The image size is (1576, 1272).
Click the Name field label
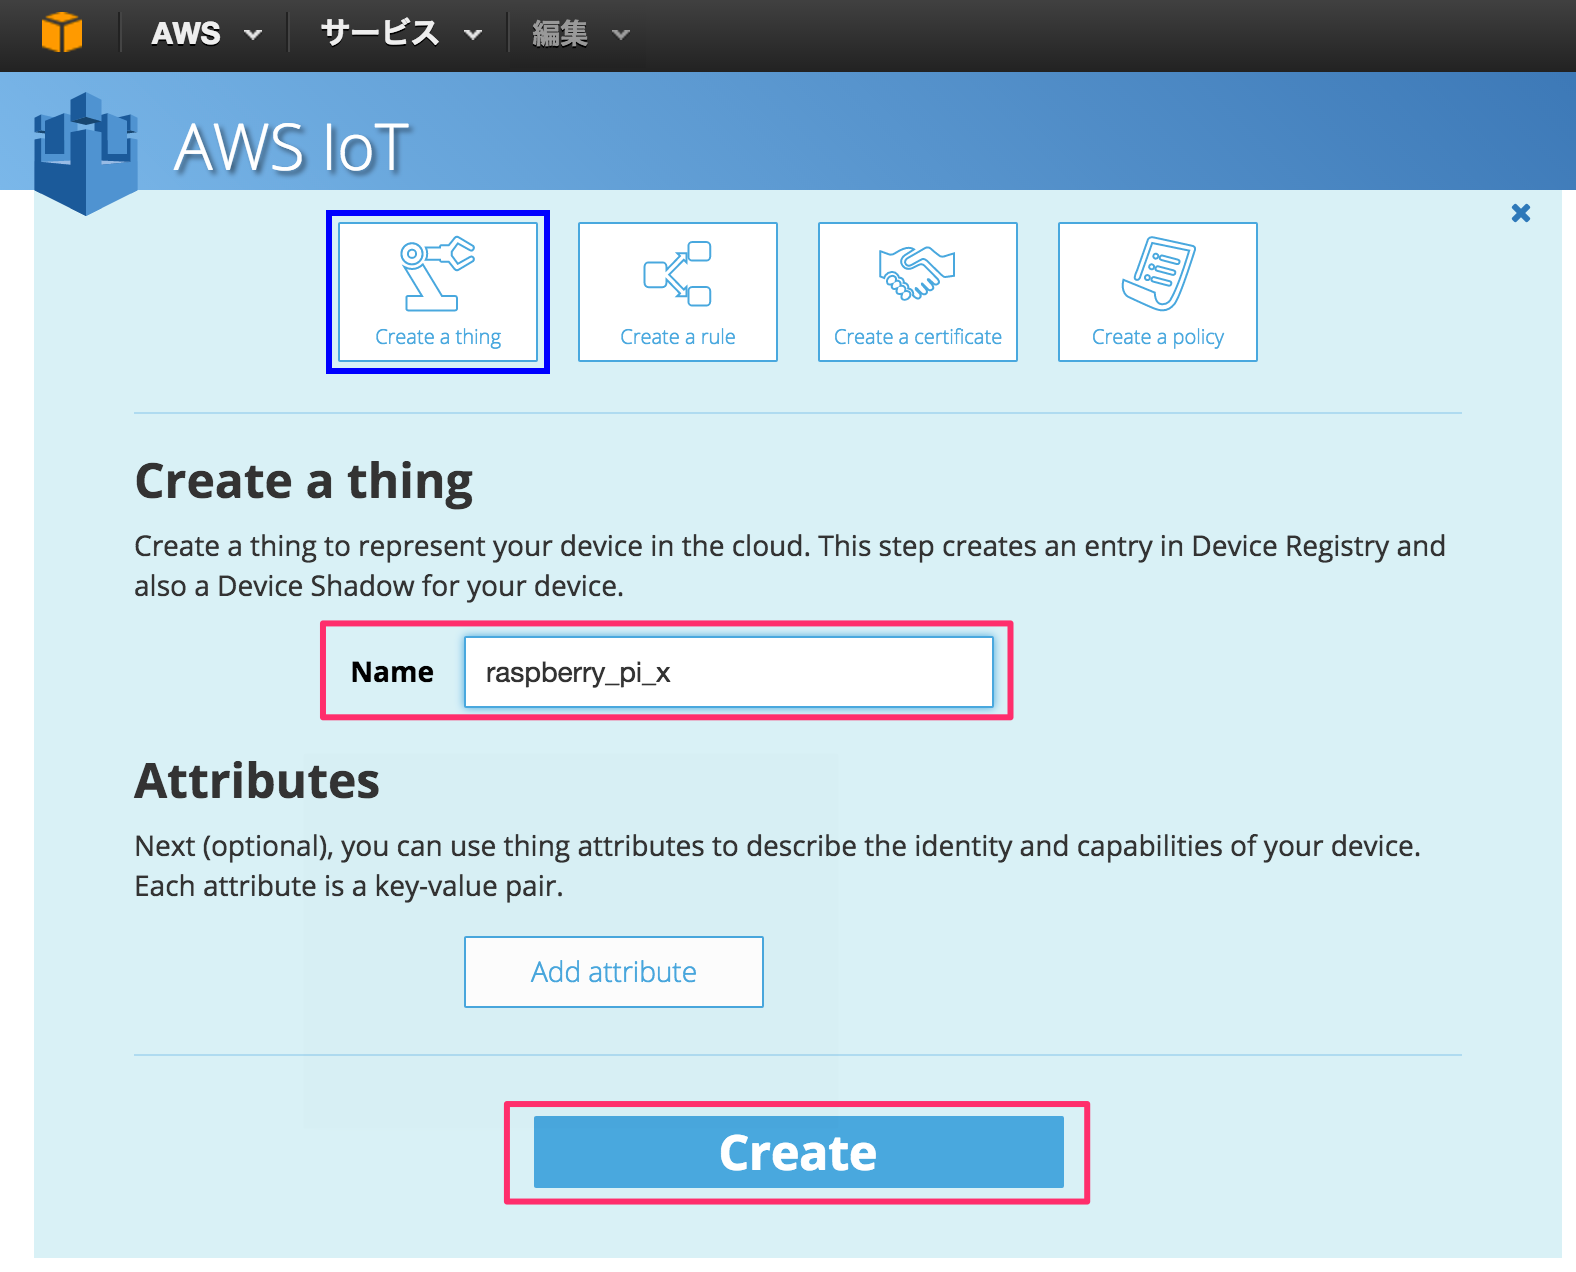tap(392, 672)
